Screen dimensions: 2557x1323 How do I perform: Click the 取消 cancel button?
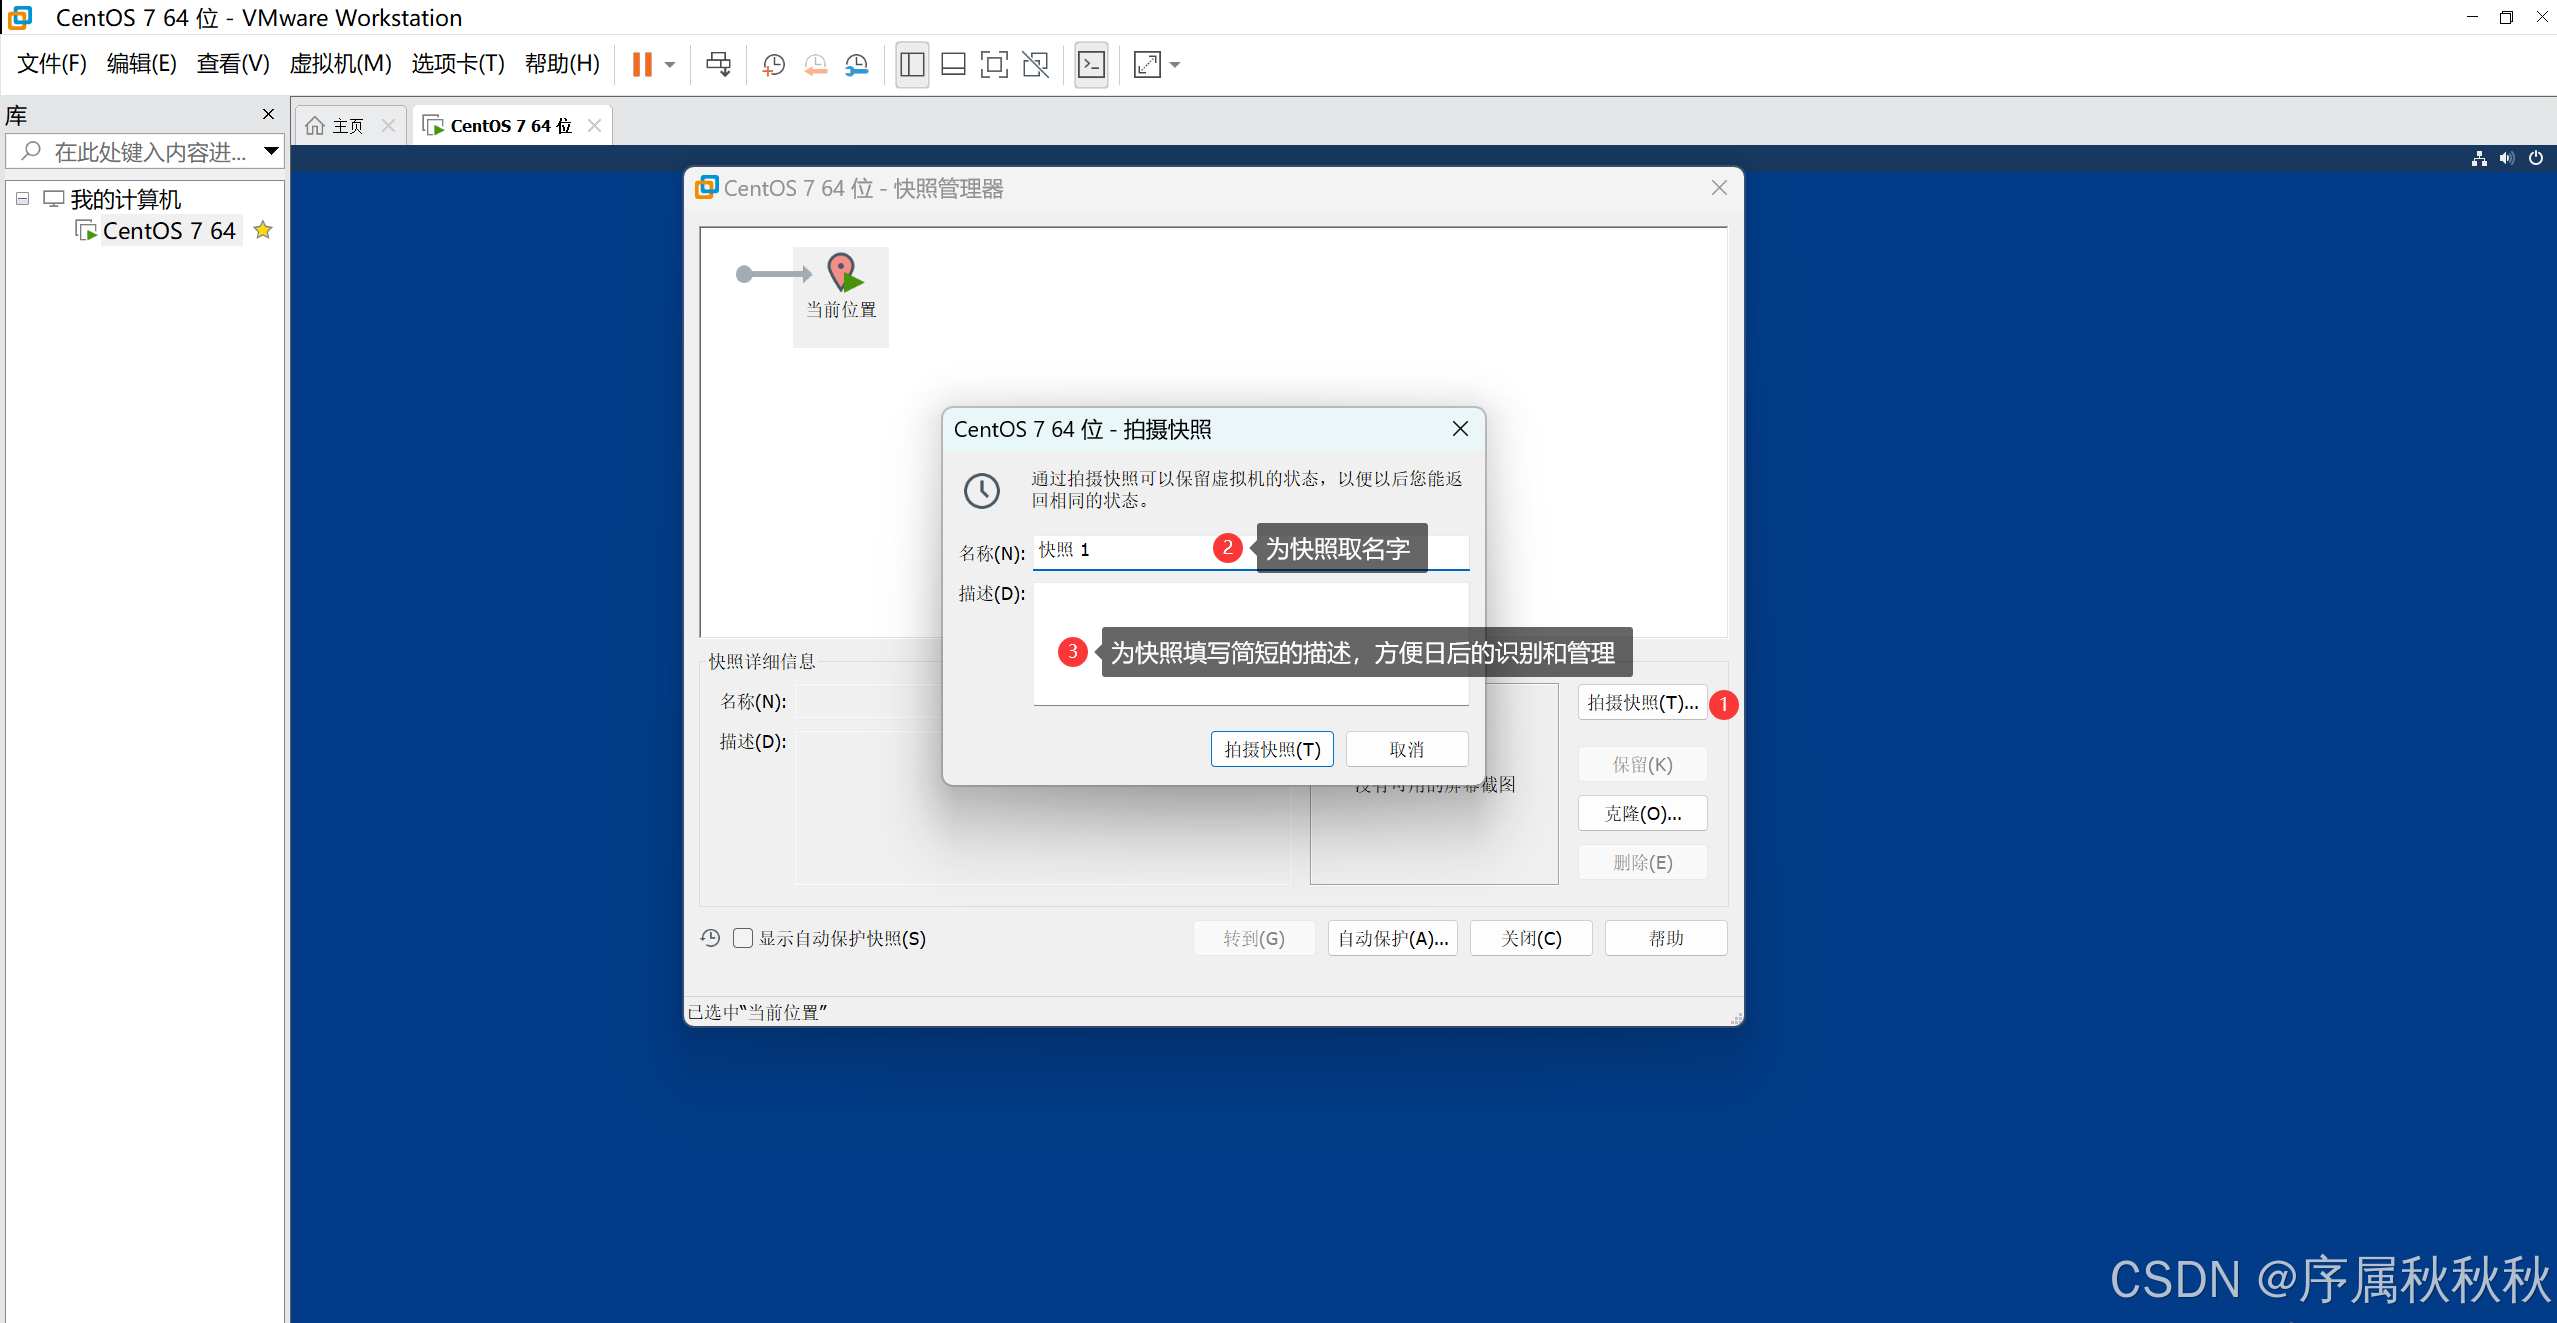[1406, 749]
